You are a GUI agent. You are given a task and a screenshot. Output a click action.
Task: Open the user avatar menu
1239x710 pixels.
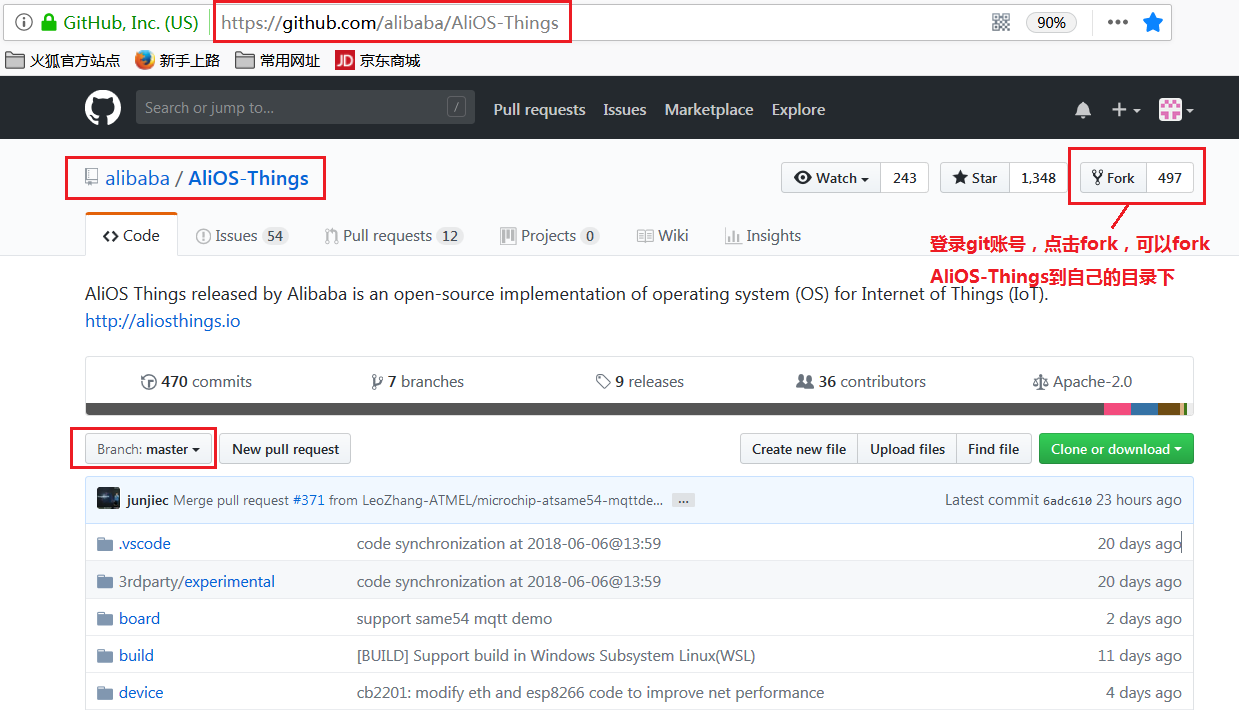click(x=1176, y=110)
